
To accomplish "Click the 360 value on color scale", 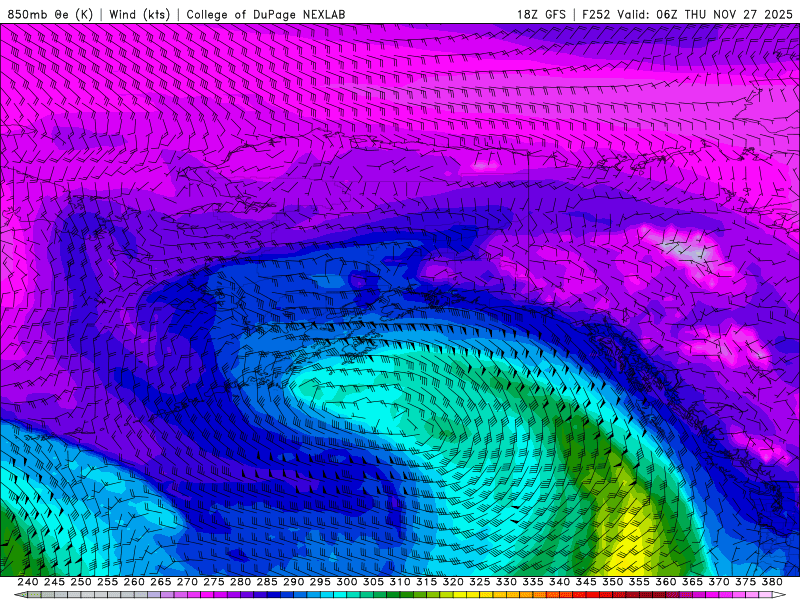I will click(x=665, y=582).
